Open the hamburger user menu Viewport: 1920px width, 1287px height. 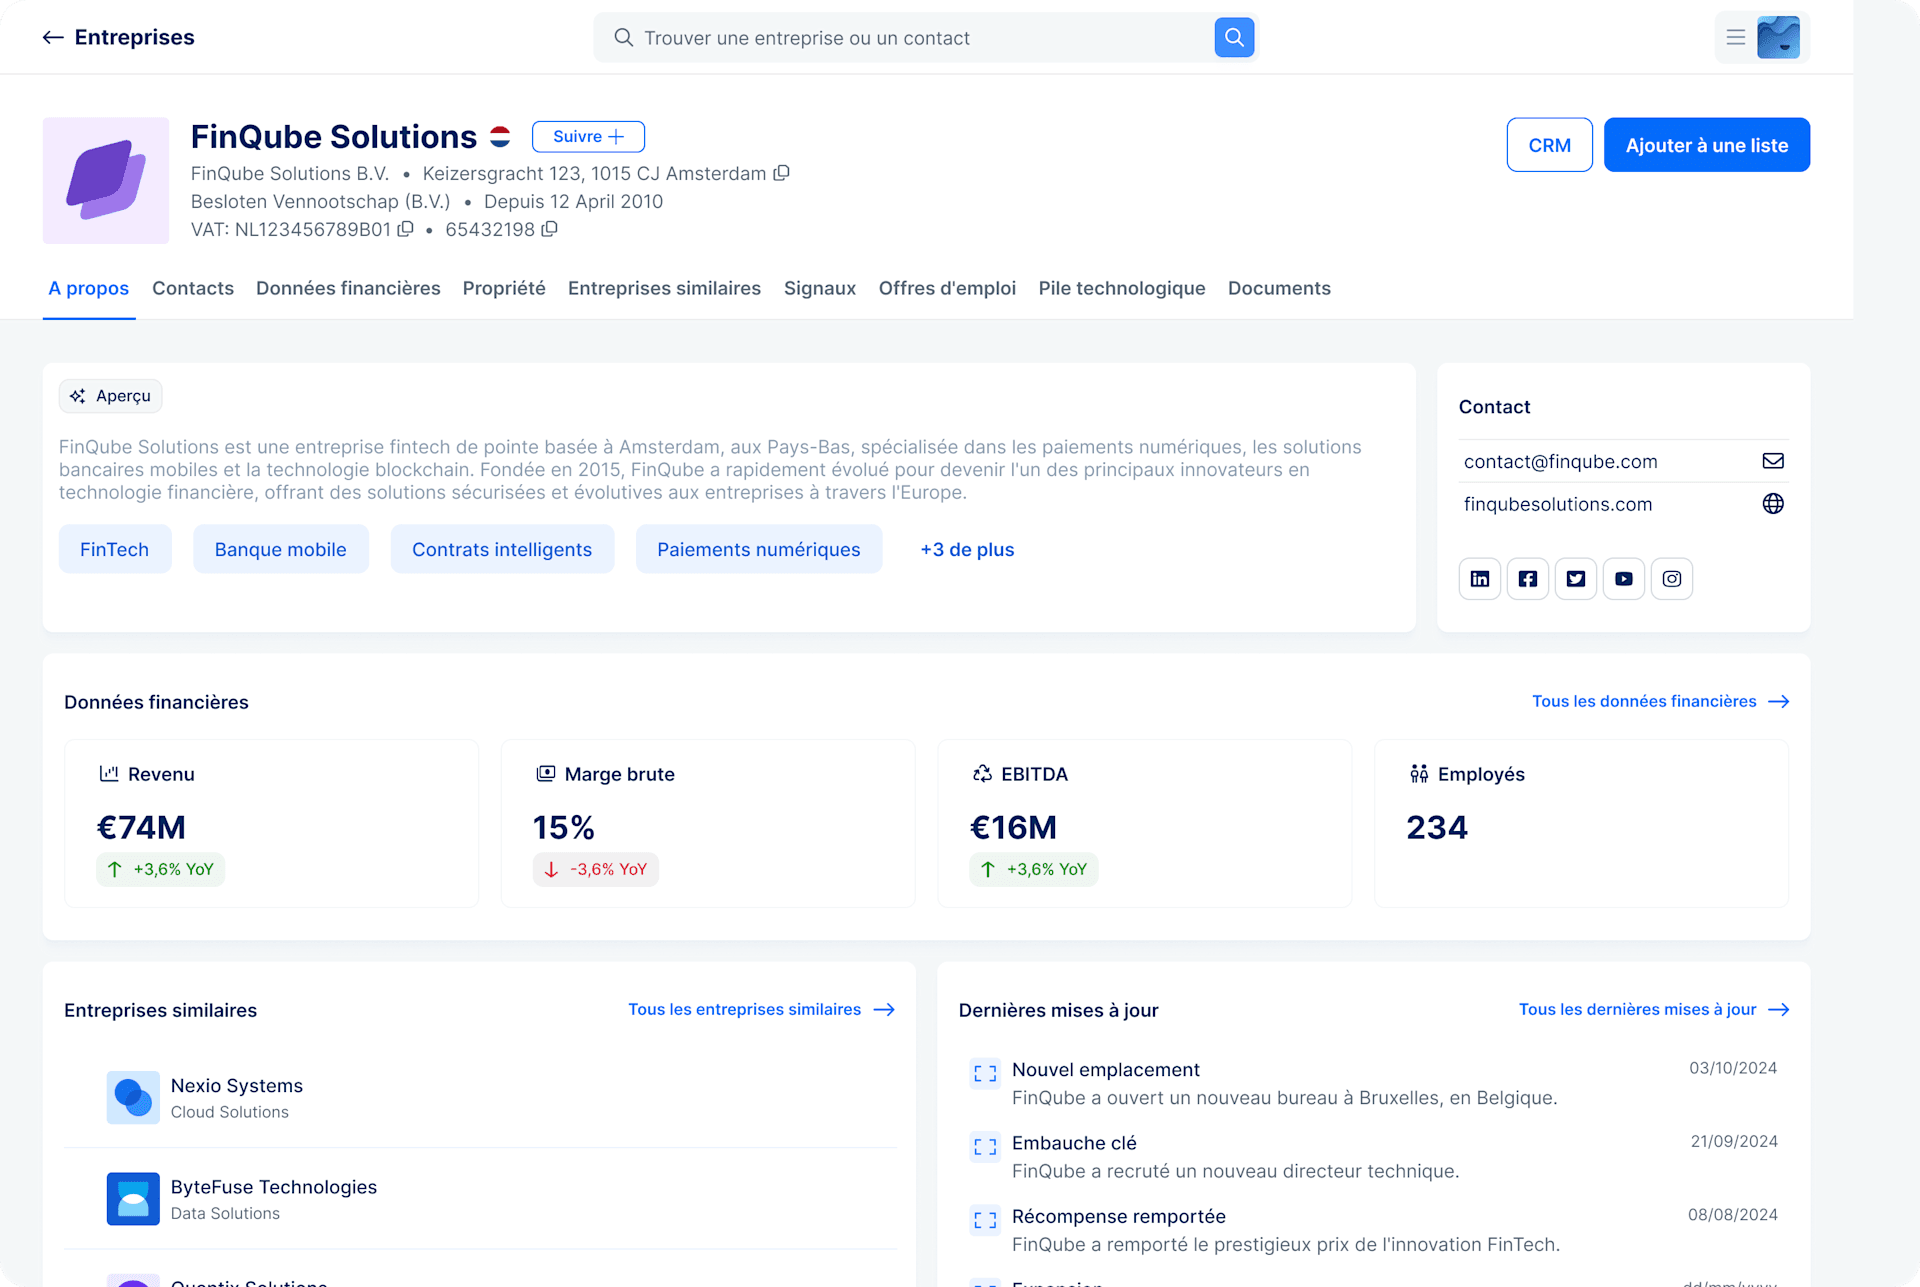1736,38
